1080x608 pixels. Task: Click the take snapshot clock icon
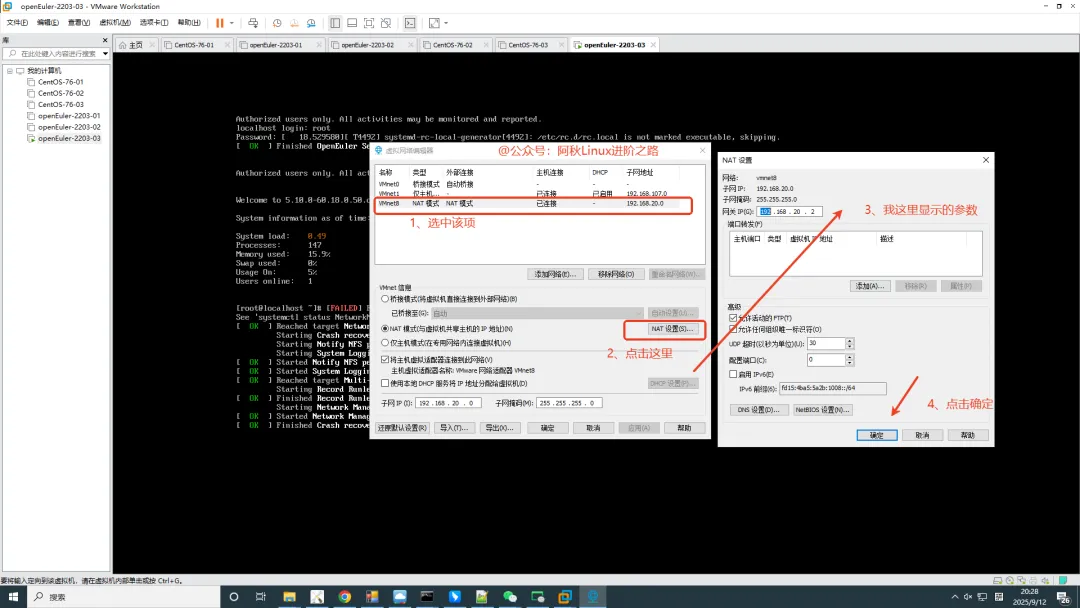click(x=276, y=22)
